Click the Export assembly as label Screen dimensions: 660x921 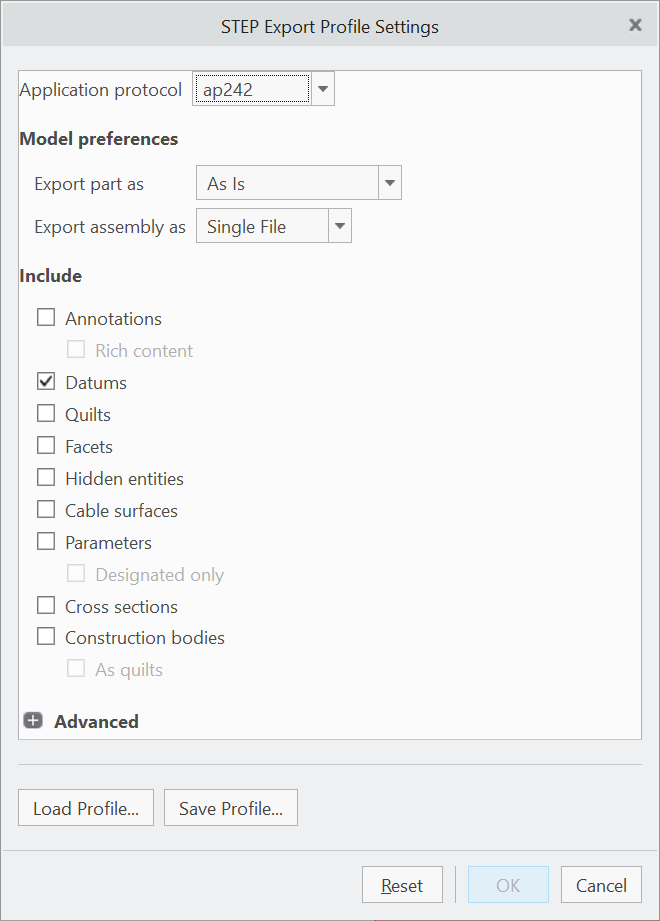pos(110,227)
